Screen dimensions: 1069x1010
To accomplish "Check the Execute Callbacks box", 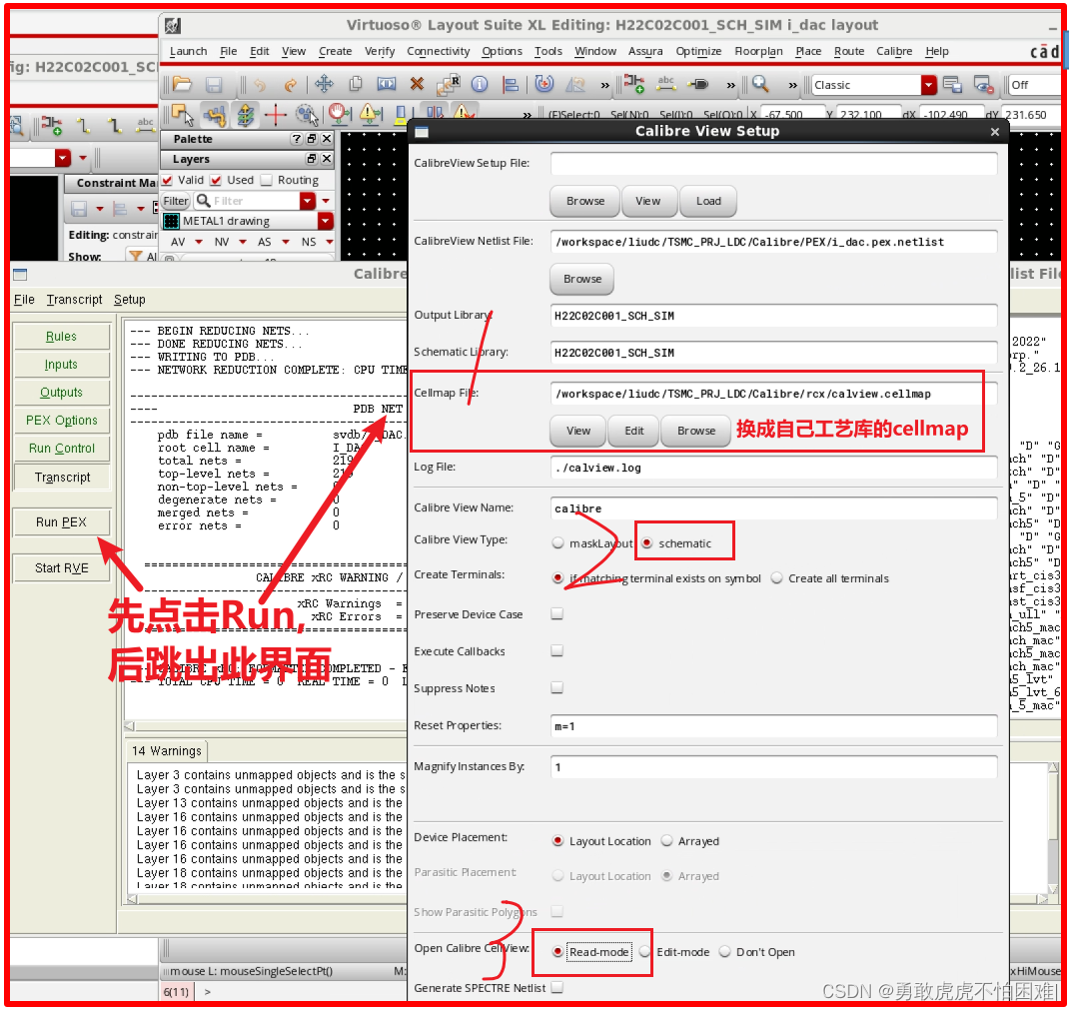I will click(x=557, y=651).
